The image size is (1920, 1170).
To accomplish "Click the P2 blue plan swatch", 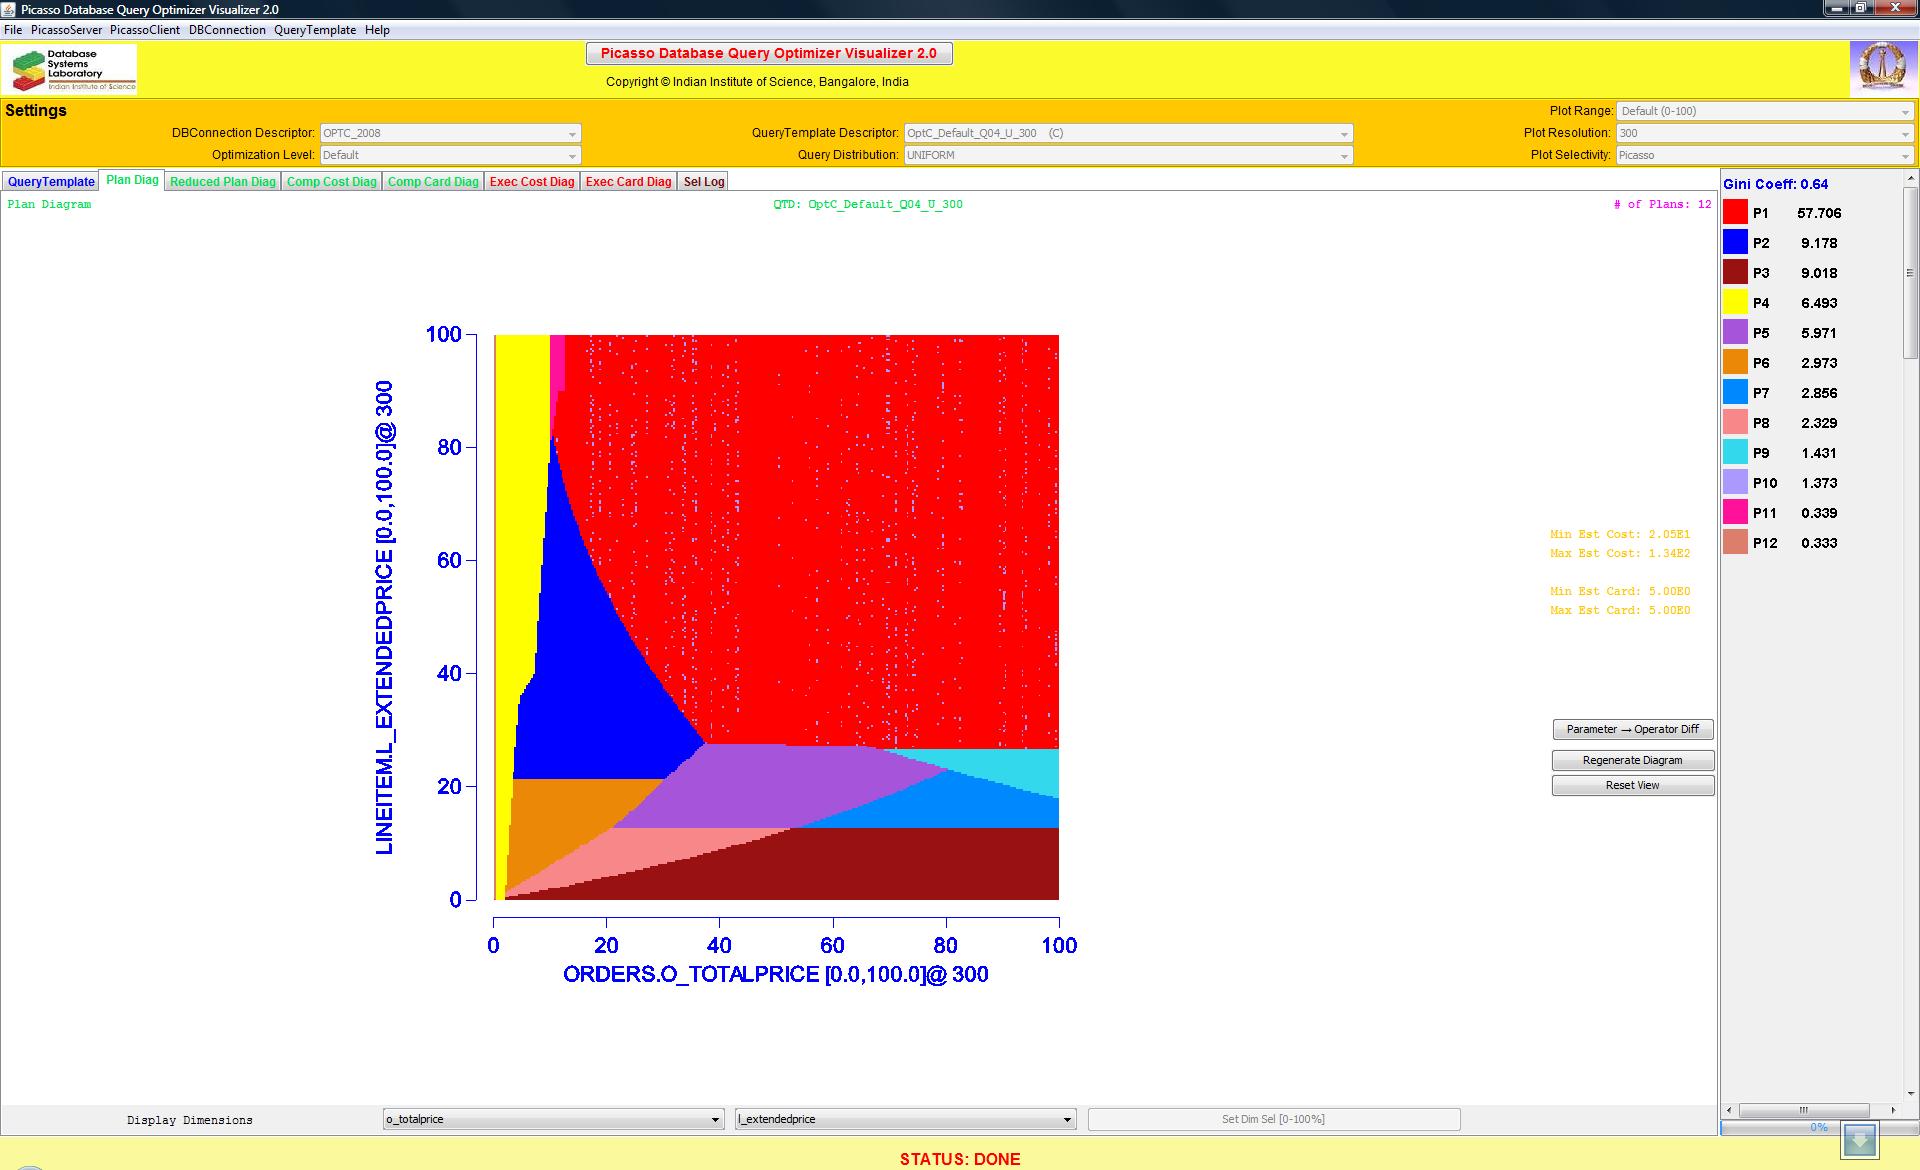I will 1735,242.
